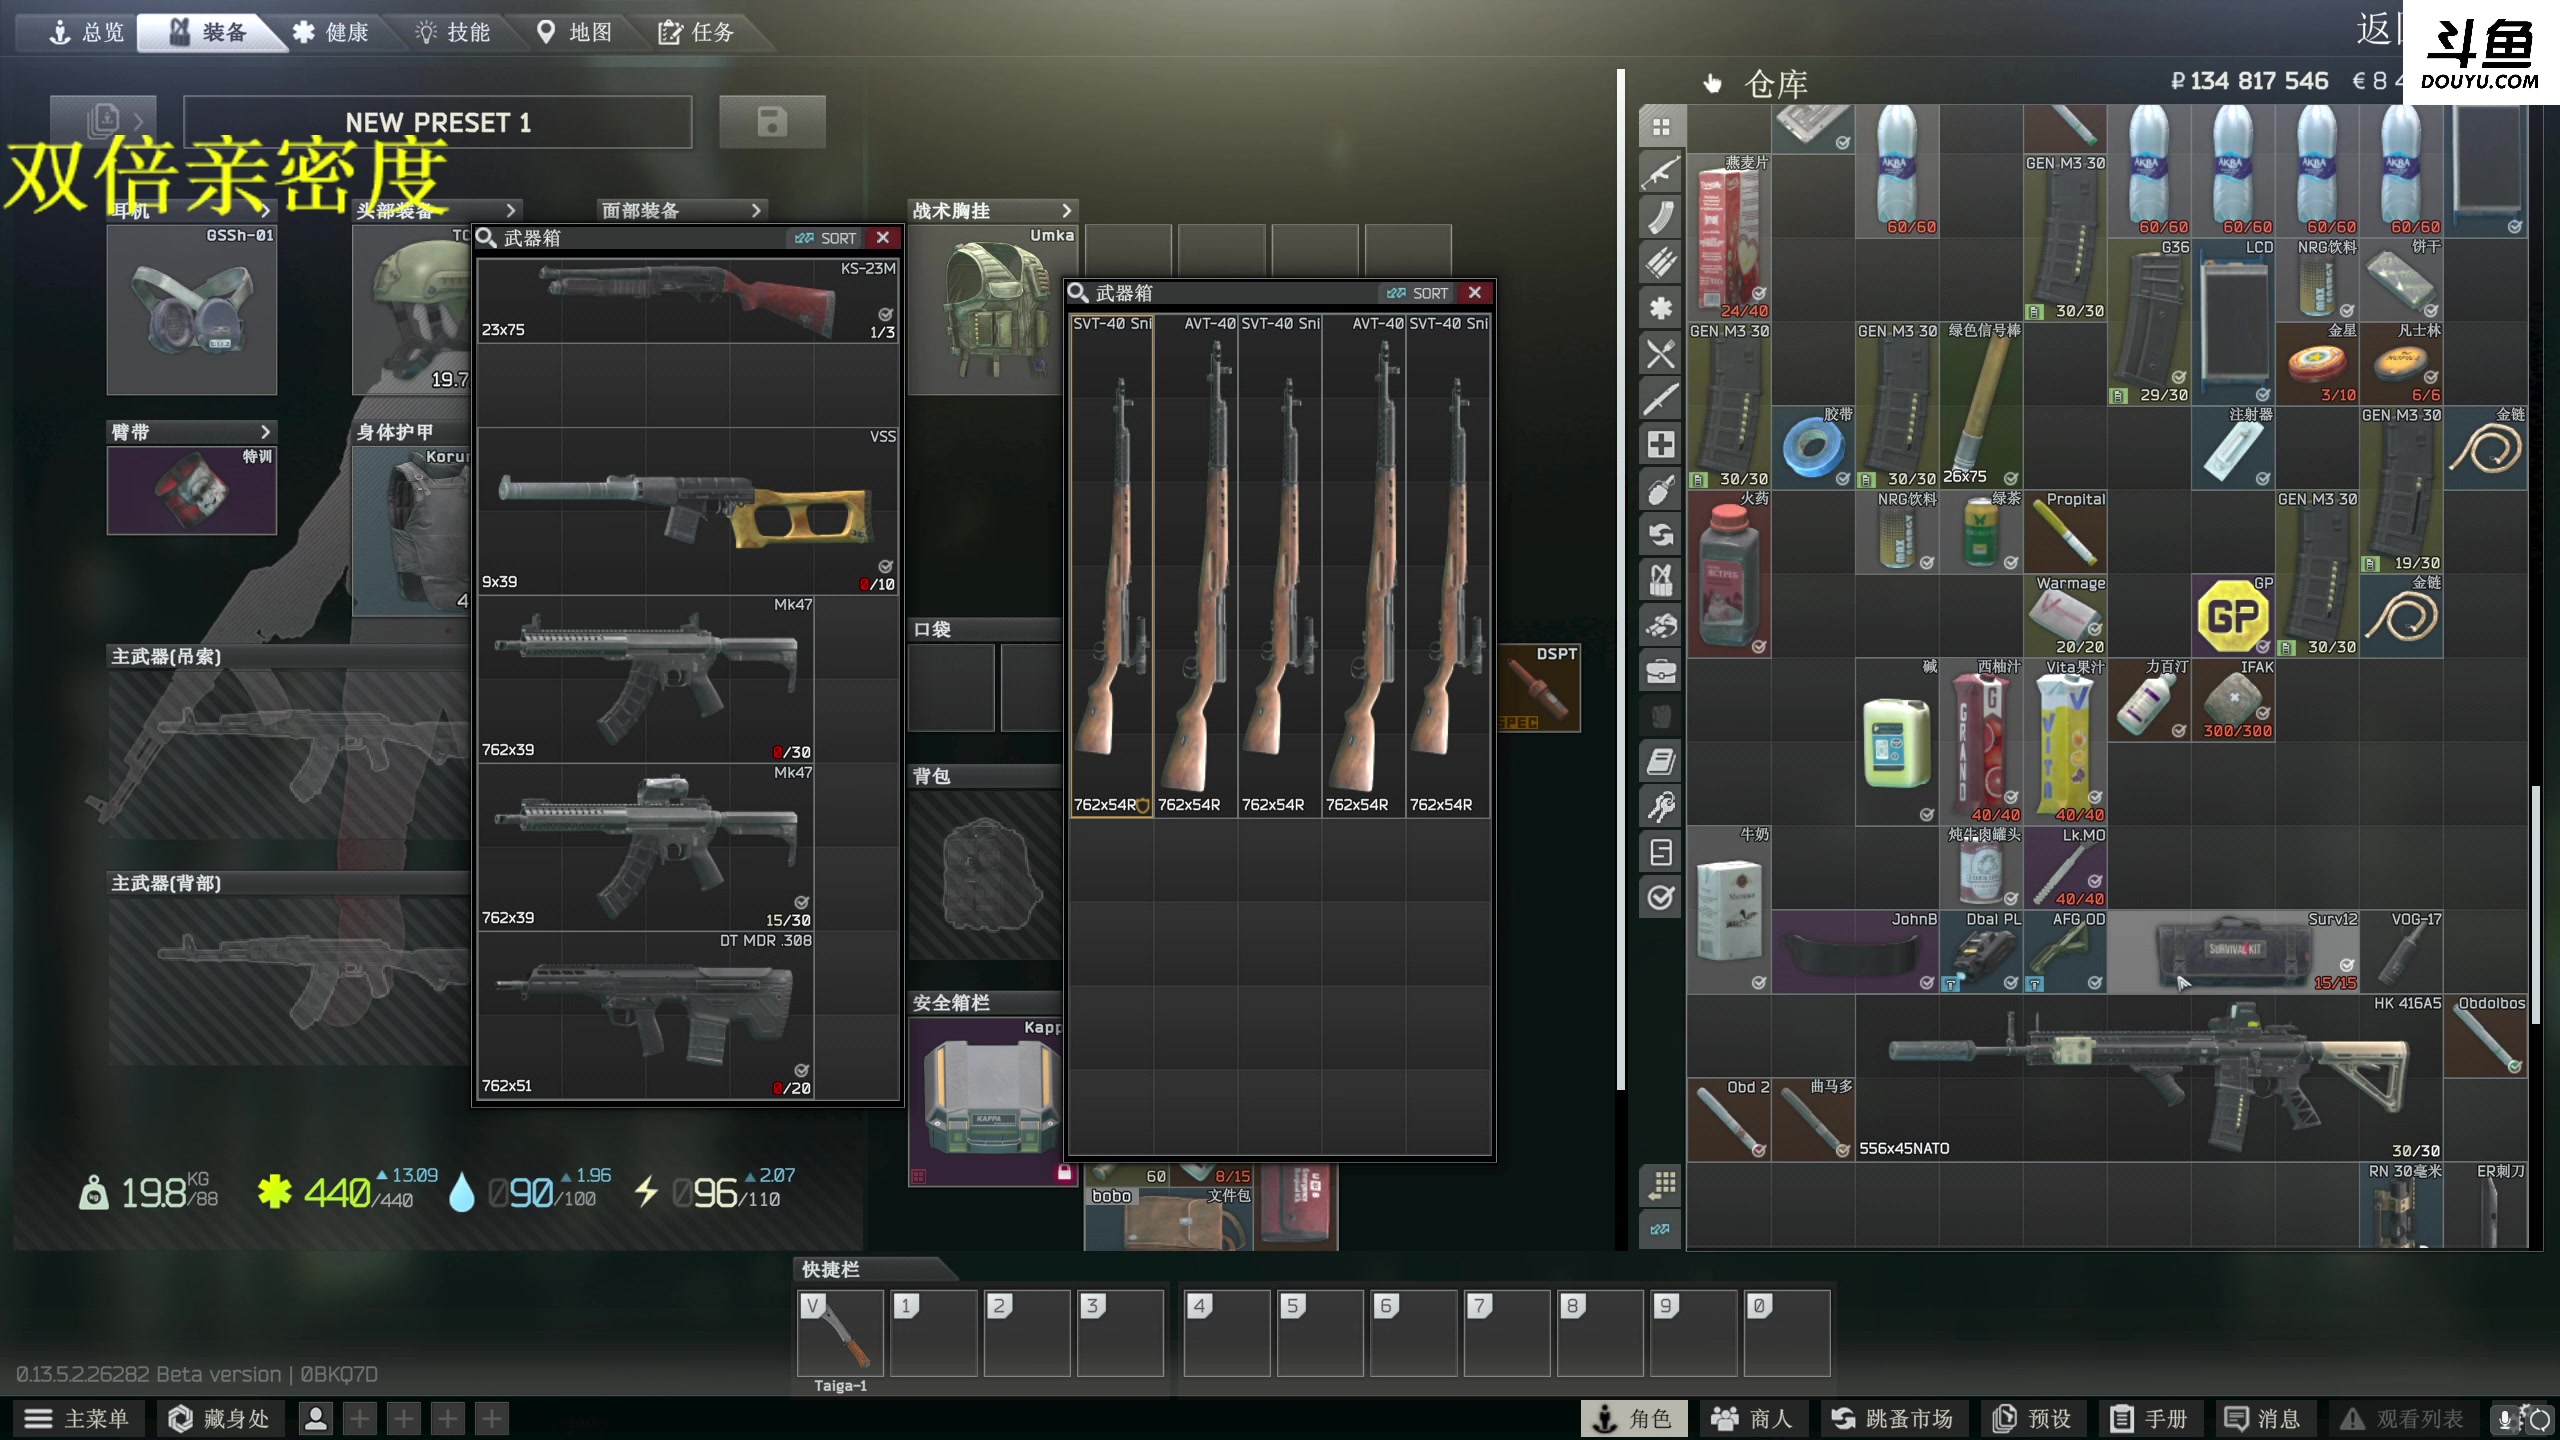Image resolution: width=2560 pixels, height=1440 pixels.
Task: Select the HK 416A5 rifle in stash
Action: (2149, 1077)
